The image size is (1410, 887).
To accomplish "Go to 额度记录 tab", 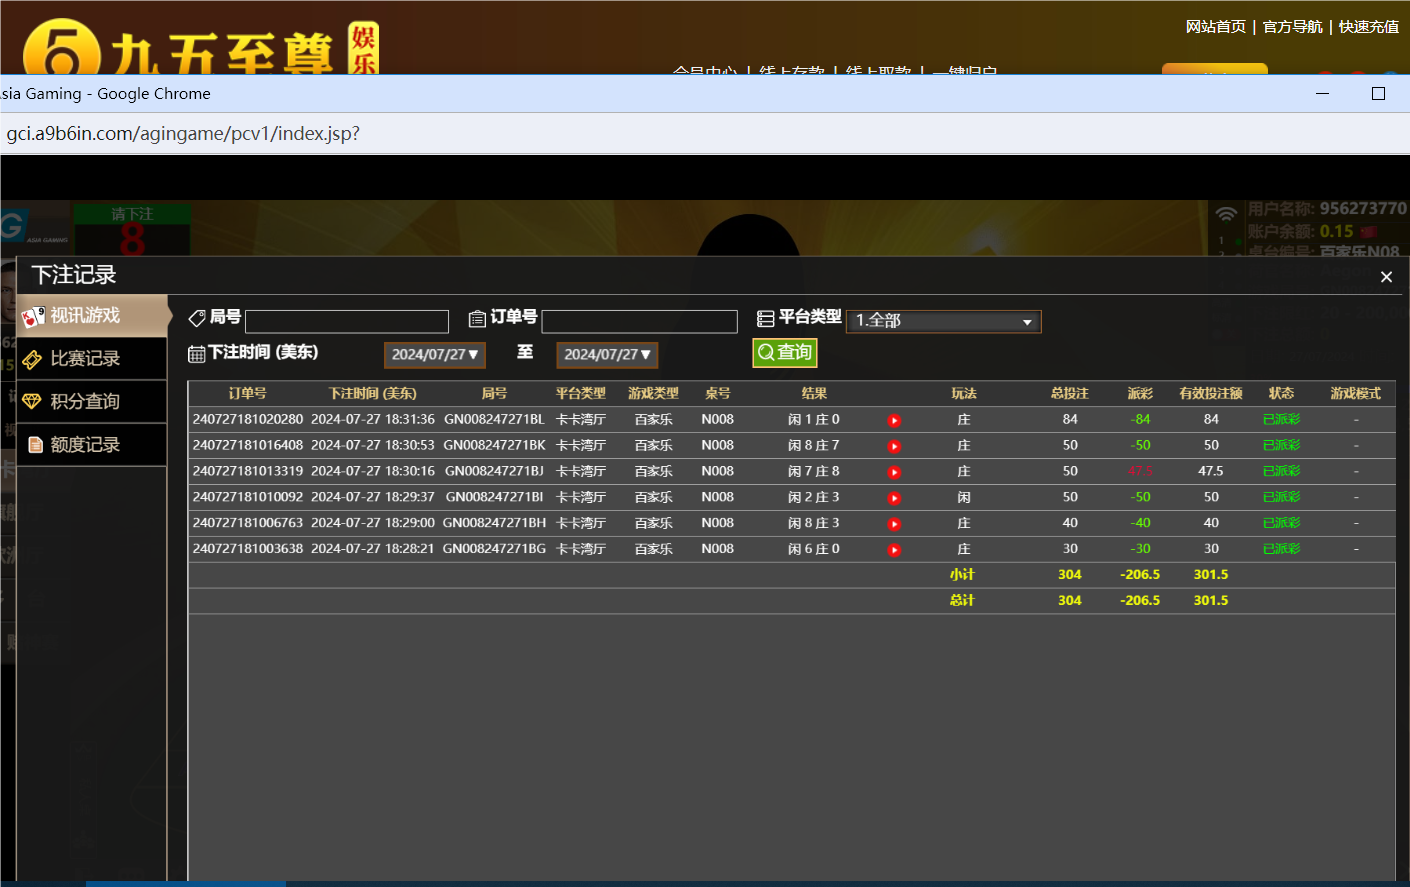I will (x=92, y=445).
